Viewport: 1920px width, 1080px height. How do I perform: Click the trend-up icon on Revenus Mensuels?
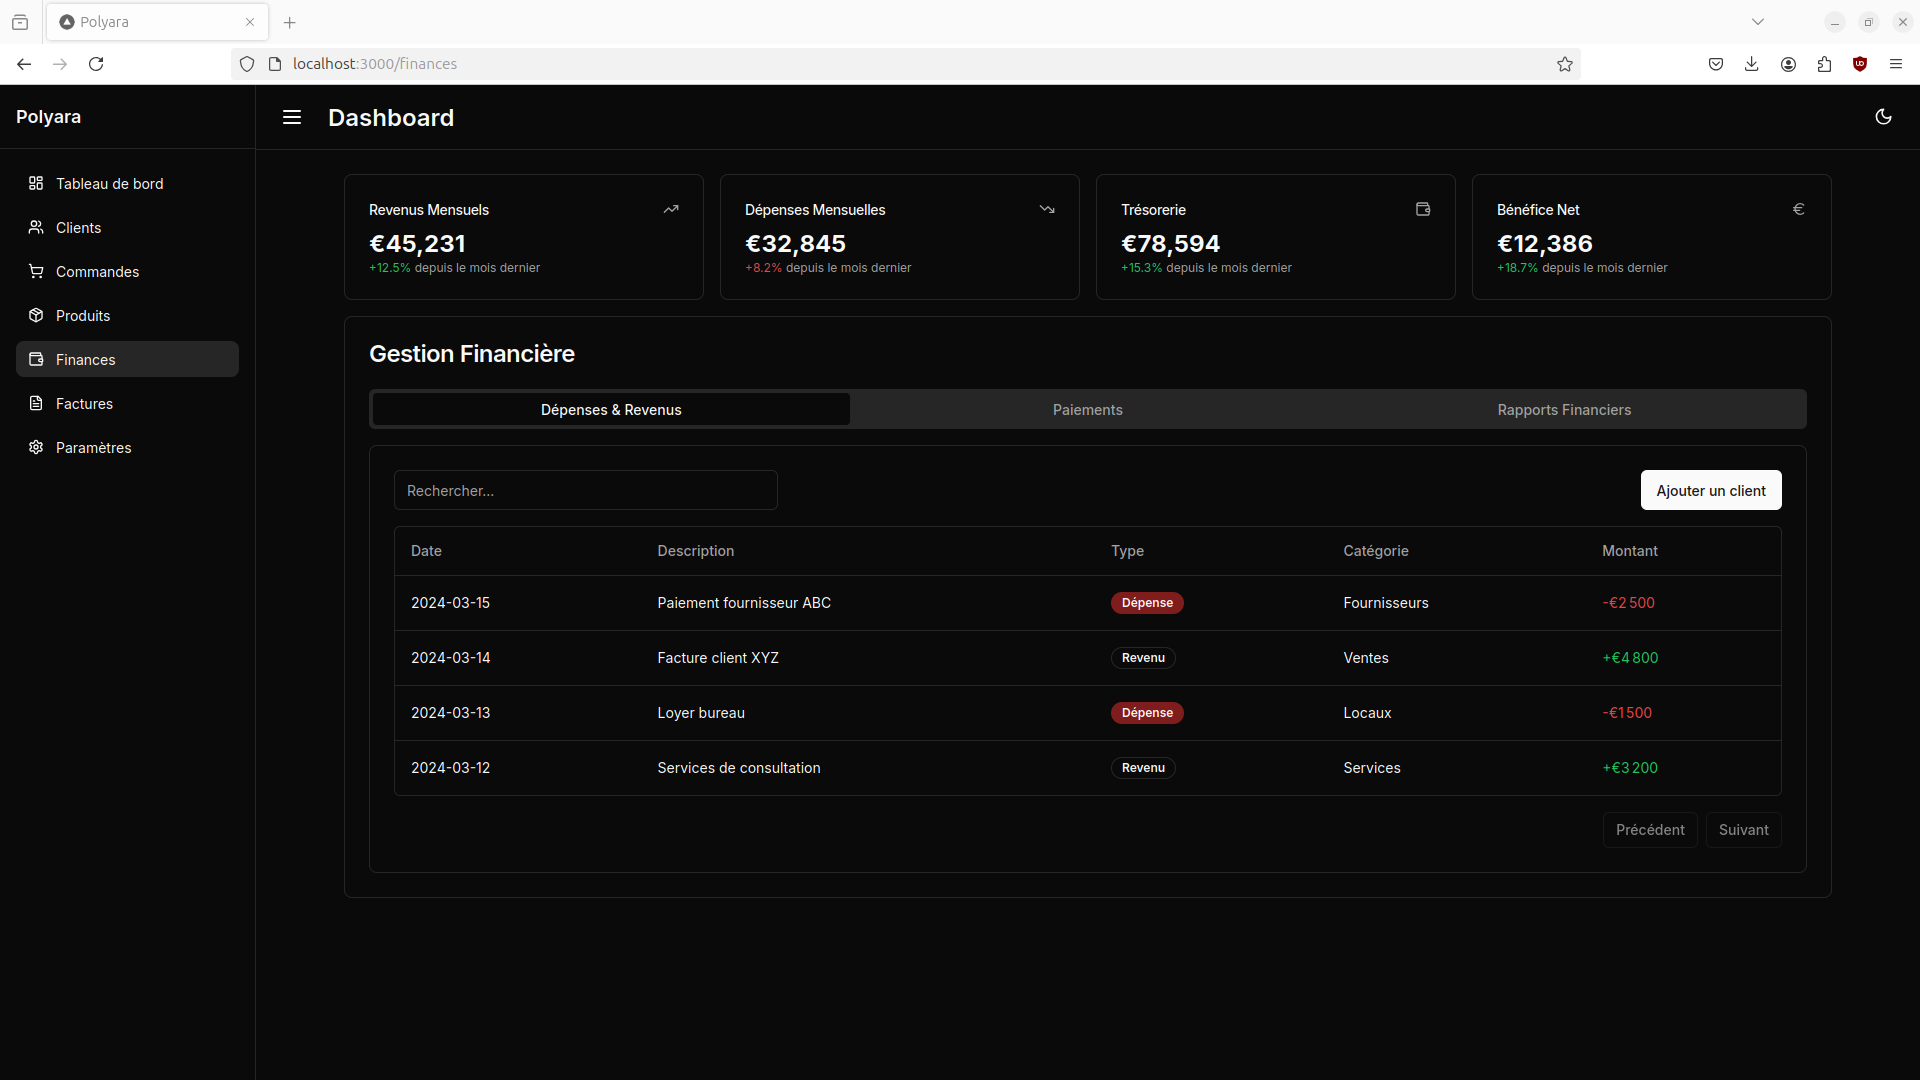671,209
